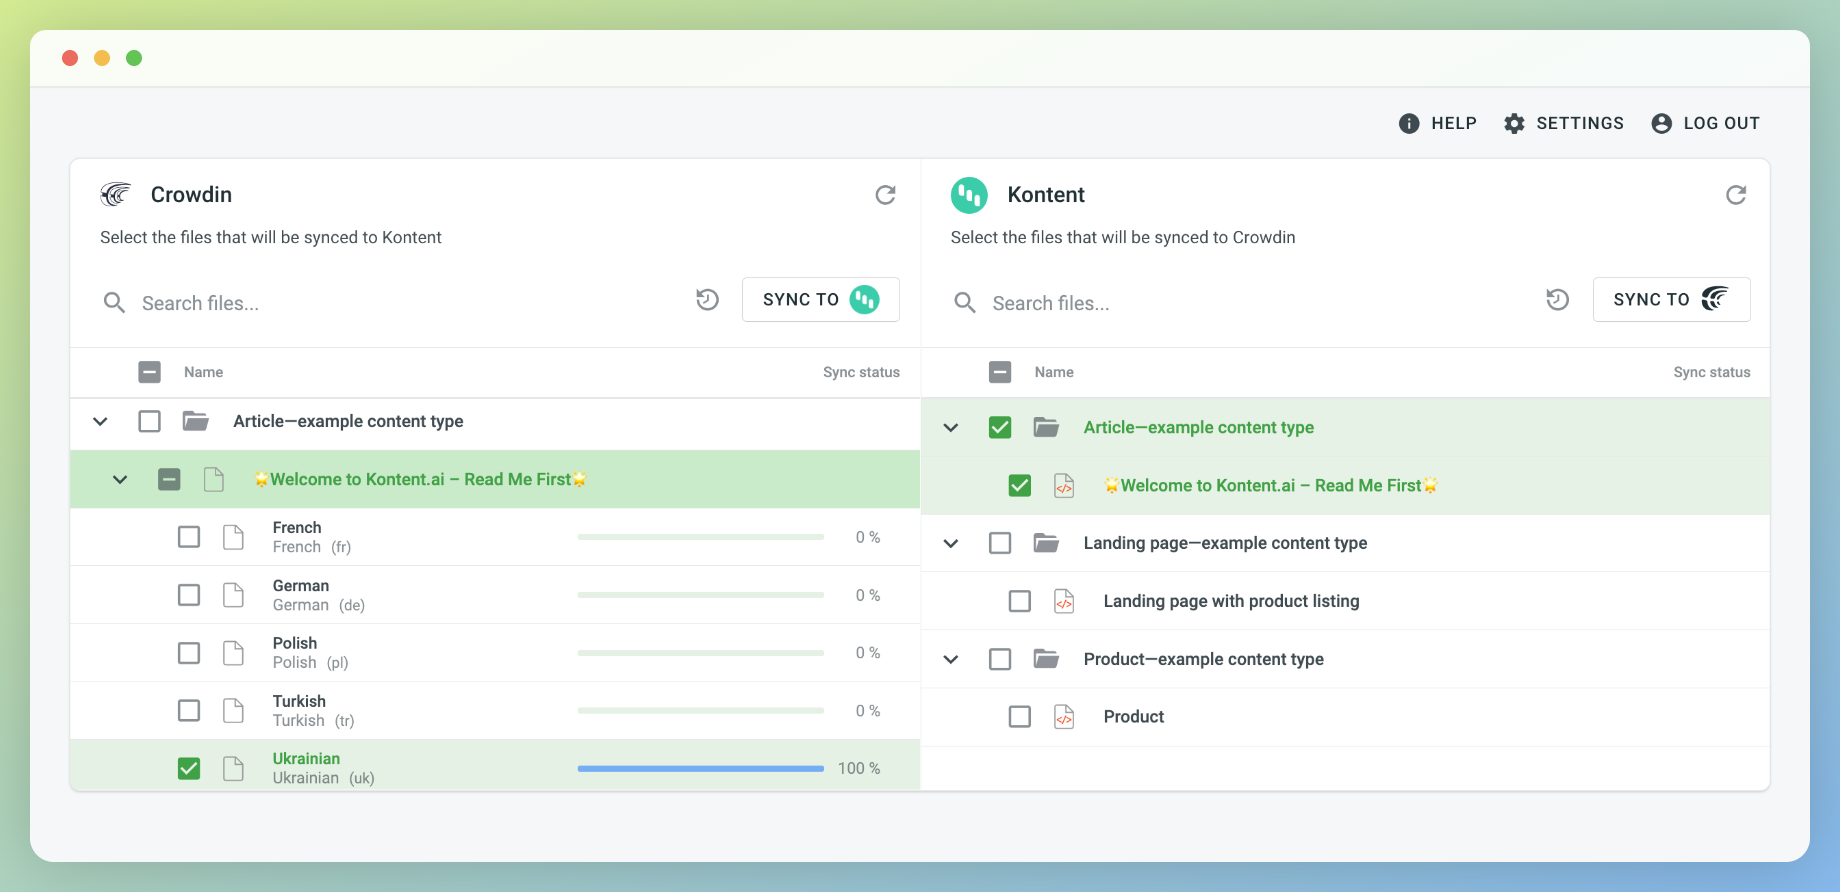1840x892 pixels.
Task: Check Landing page with product listing checkbox
Action: 1020,601
